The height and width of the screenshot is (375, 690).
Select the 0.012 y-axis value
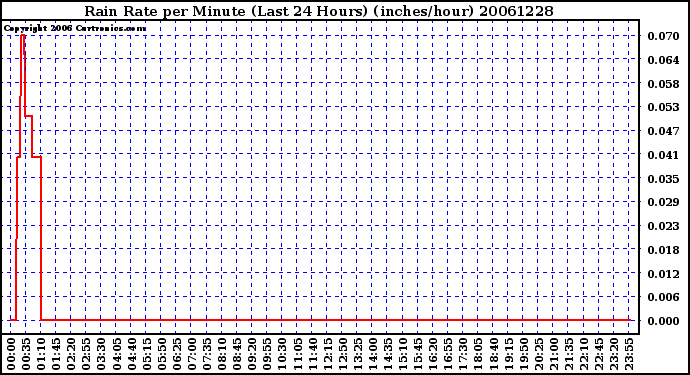coord(663,273)
